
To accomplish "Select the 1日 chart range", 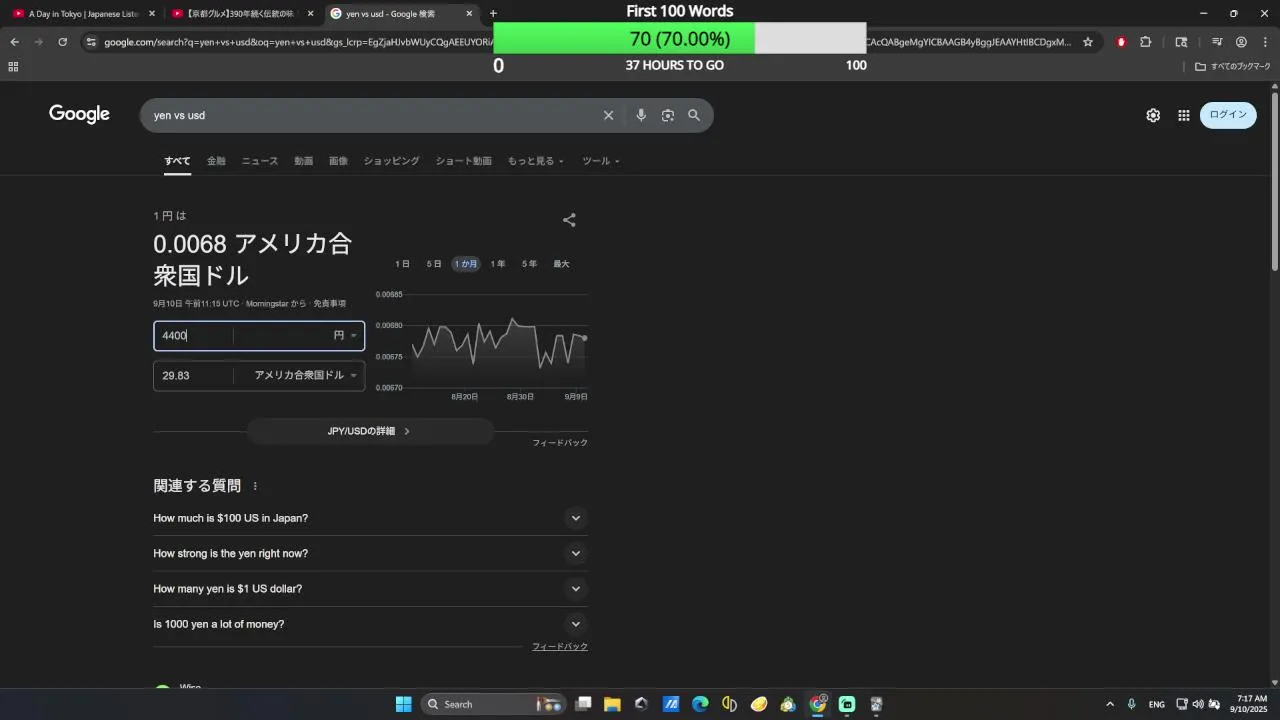I will tap(402, 264).
